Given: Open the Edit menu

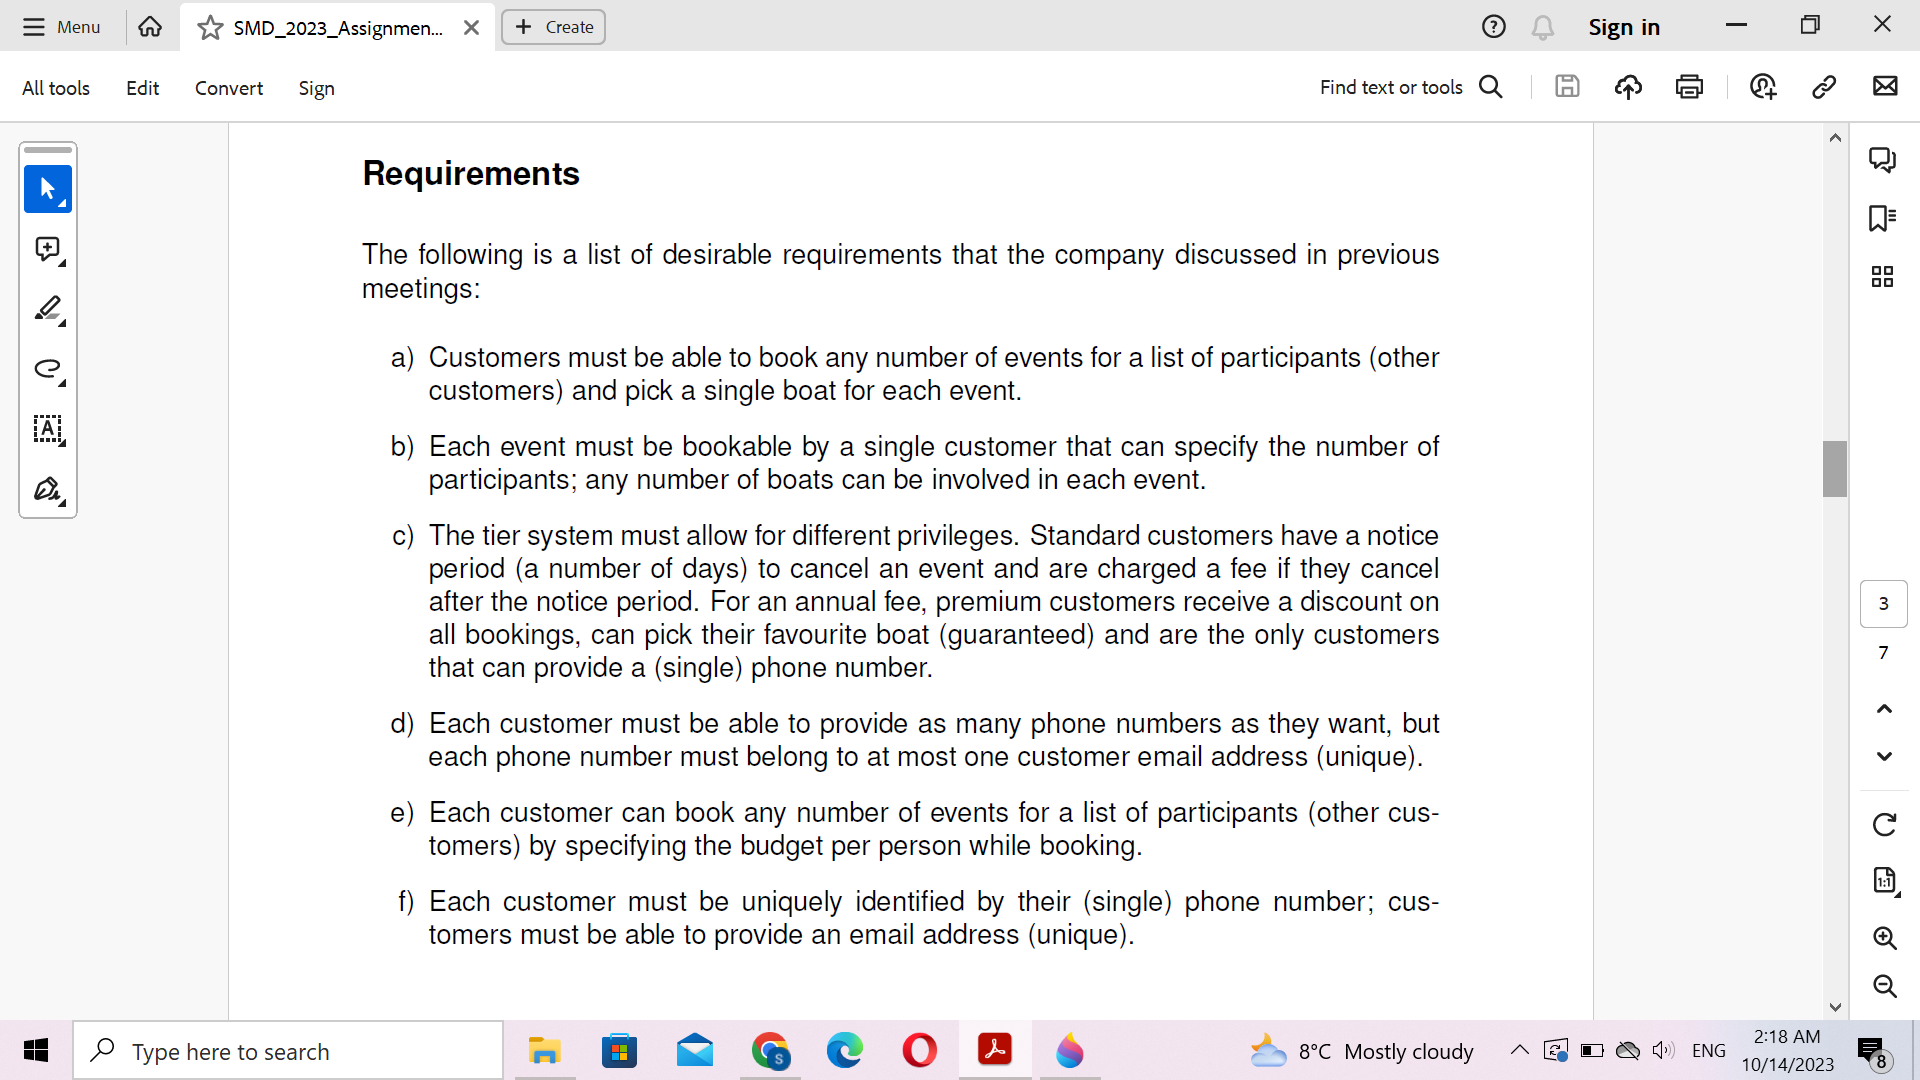Looking at the screenshot, I should [142, 88].
